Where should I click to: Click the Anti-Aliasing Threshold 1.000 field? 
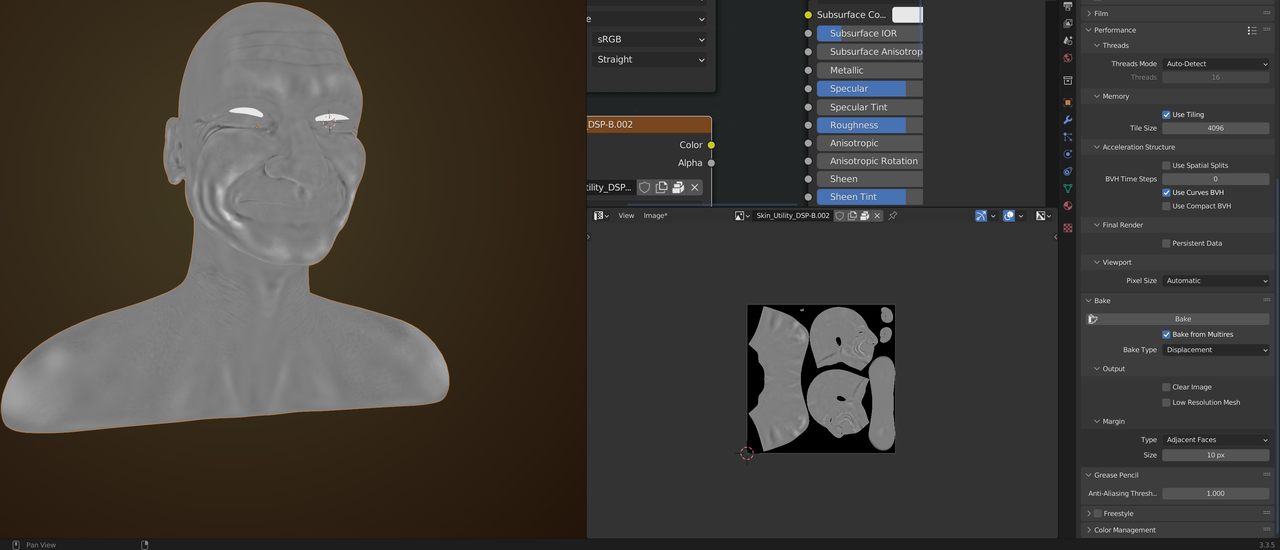[1216, 494]
